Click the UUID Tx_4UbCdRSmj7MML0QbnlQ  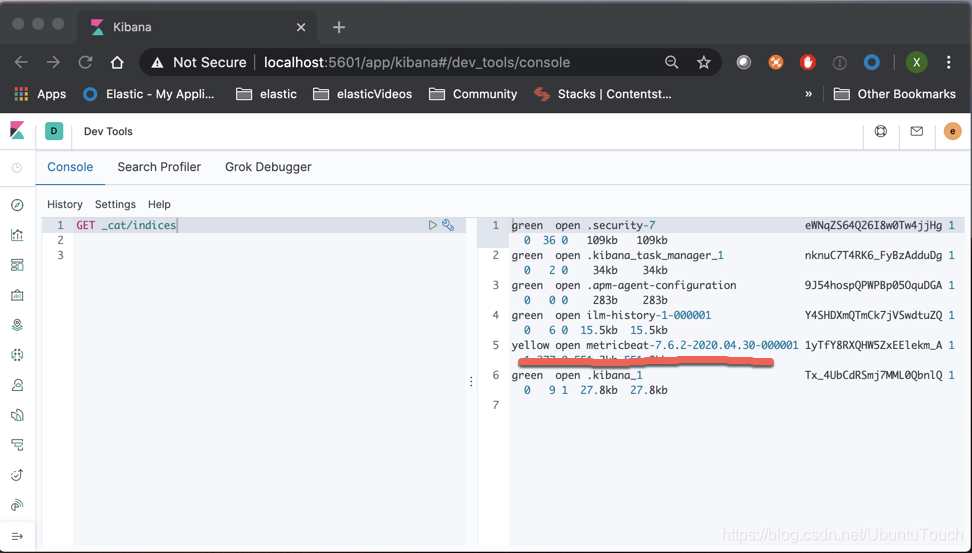click(873, 375)
